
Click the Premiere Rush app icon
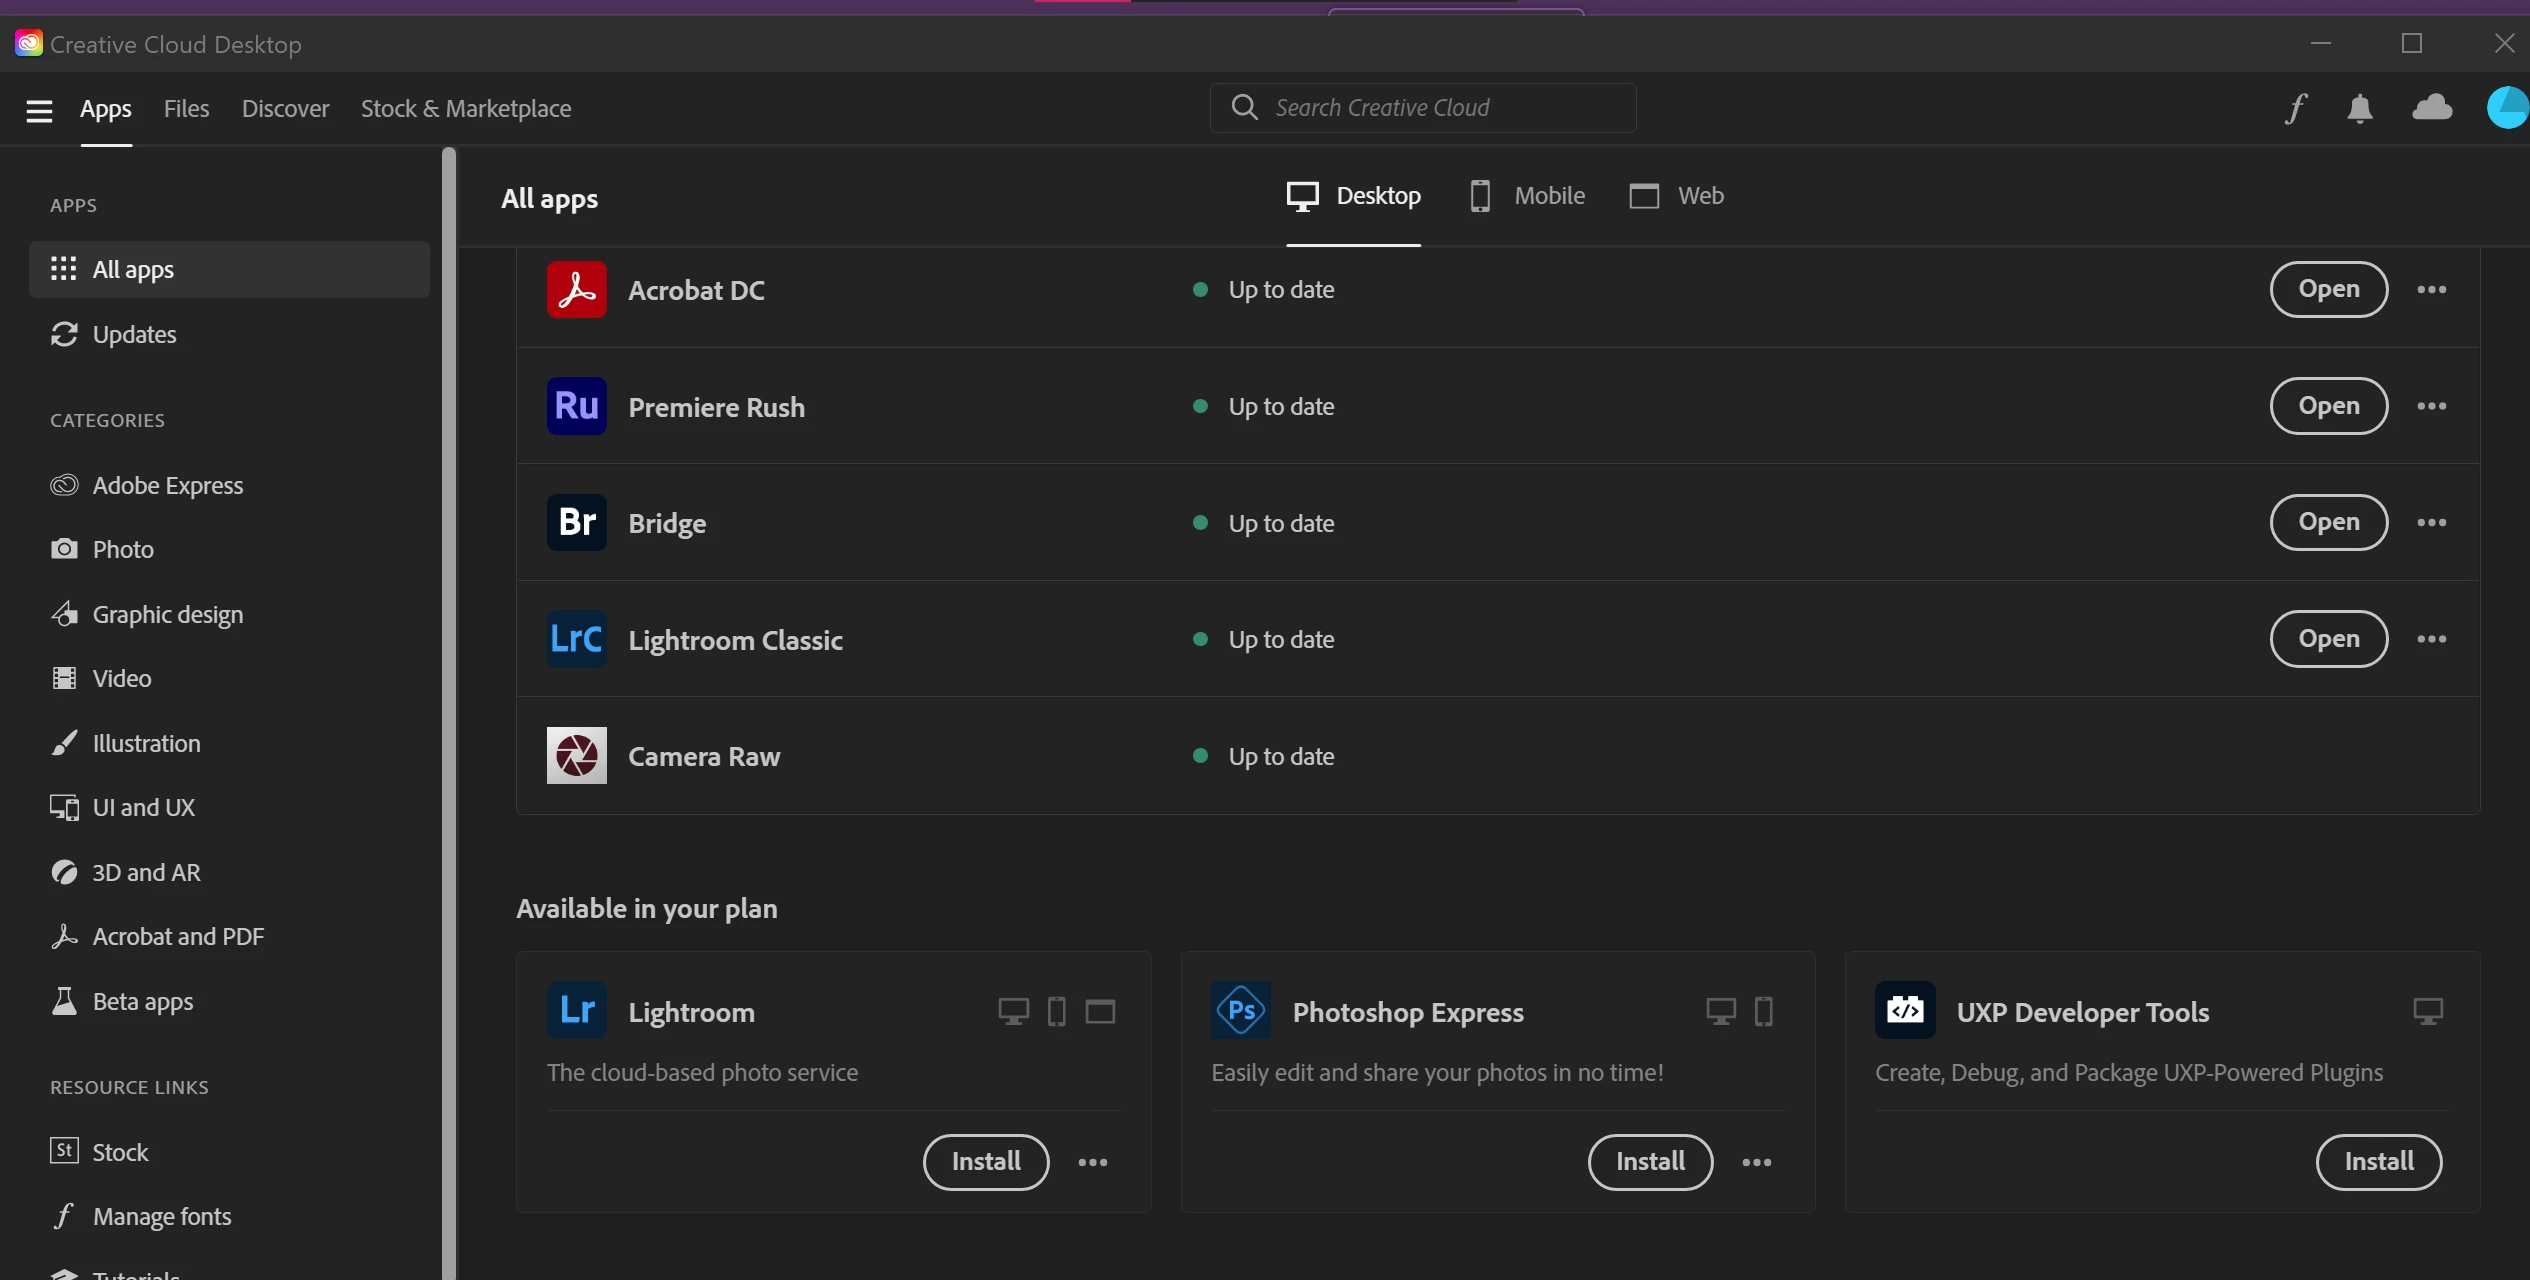(x=577, y=406)
